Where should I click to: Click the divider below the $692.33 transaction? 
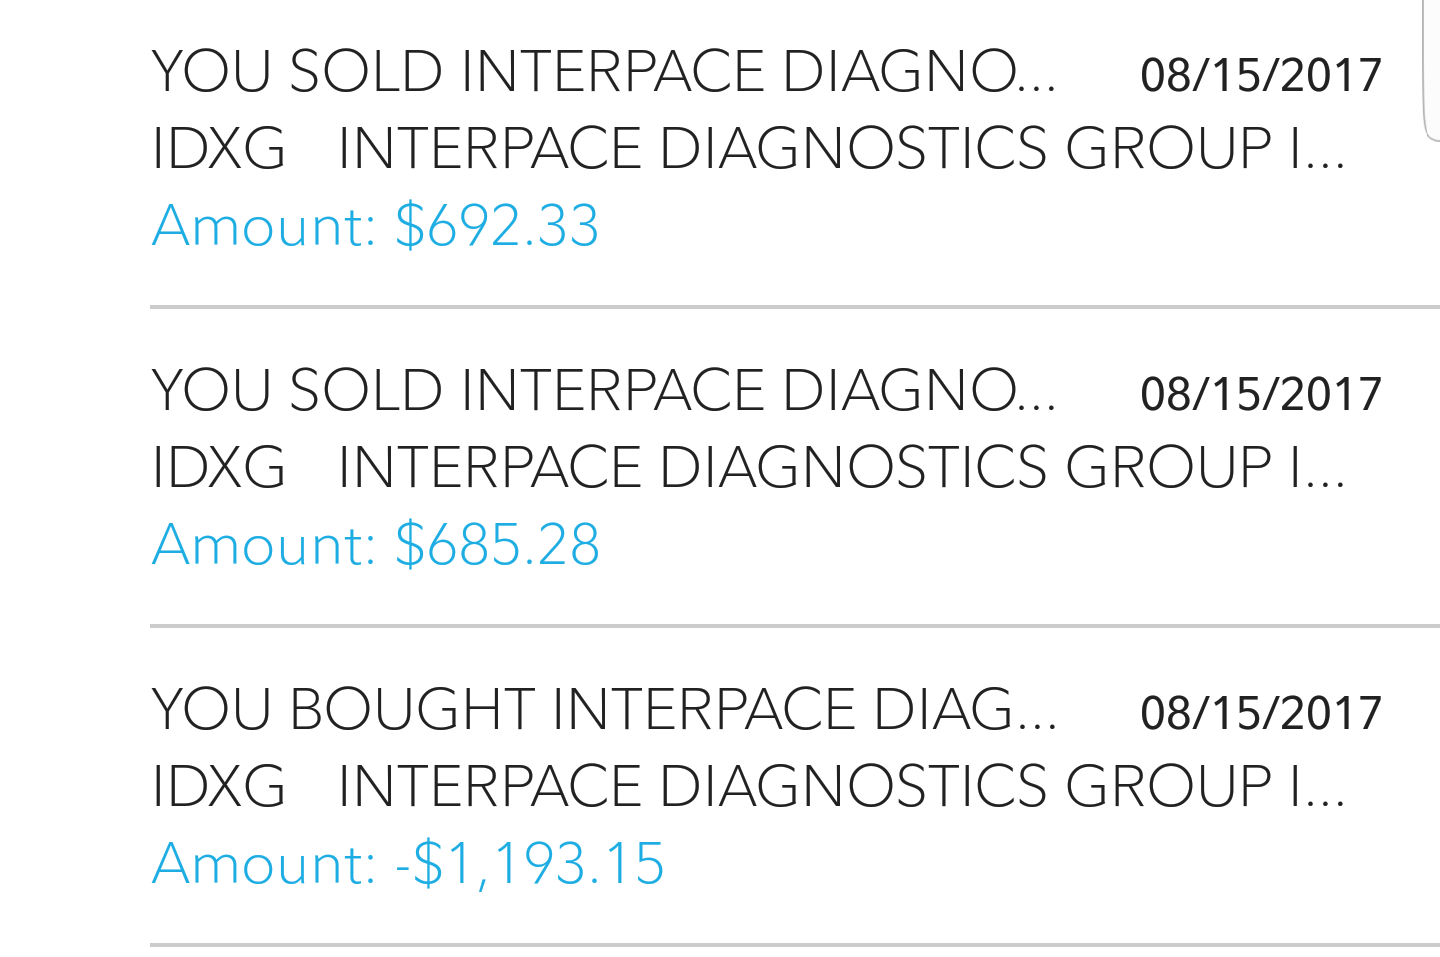[795, 307]
